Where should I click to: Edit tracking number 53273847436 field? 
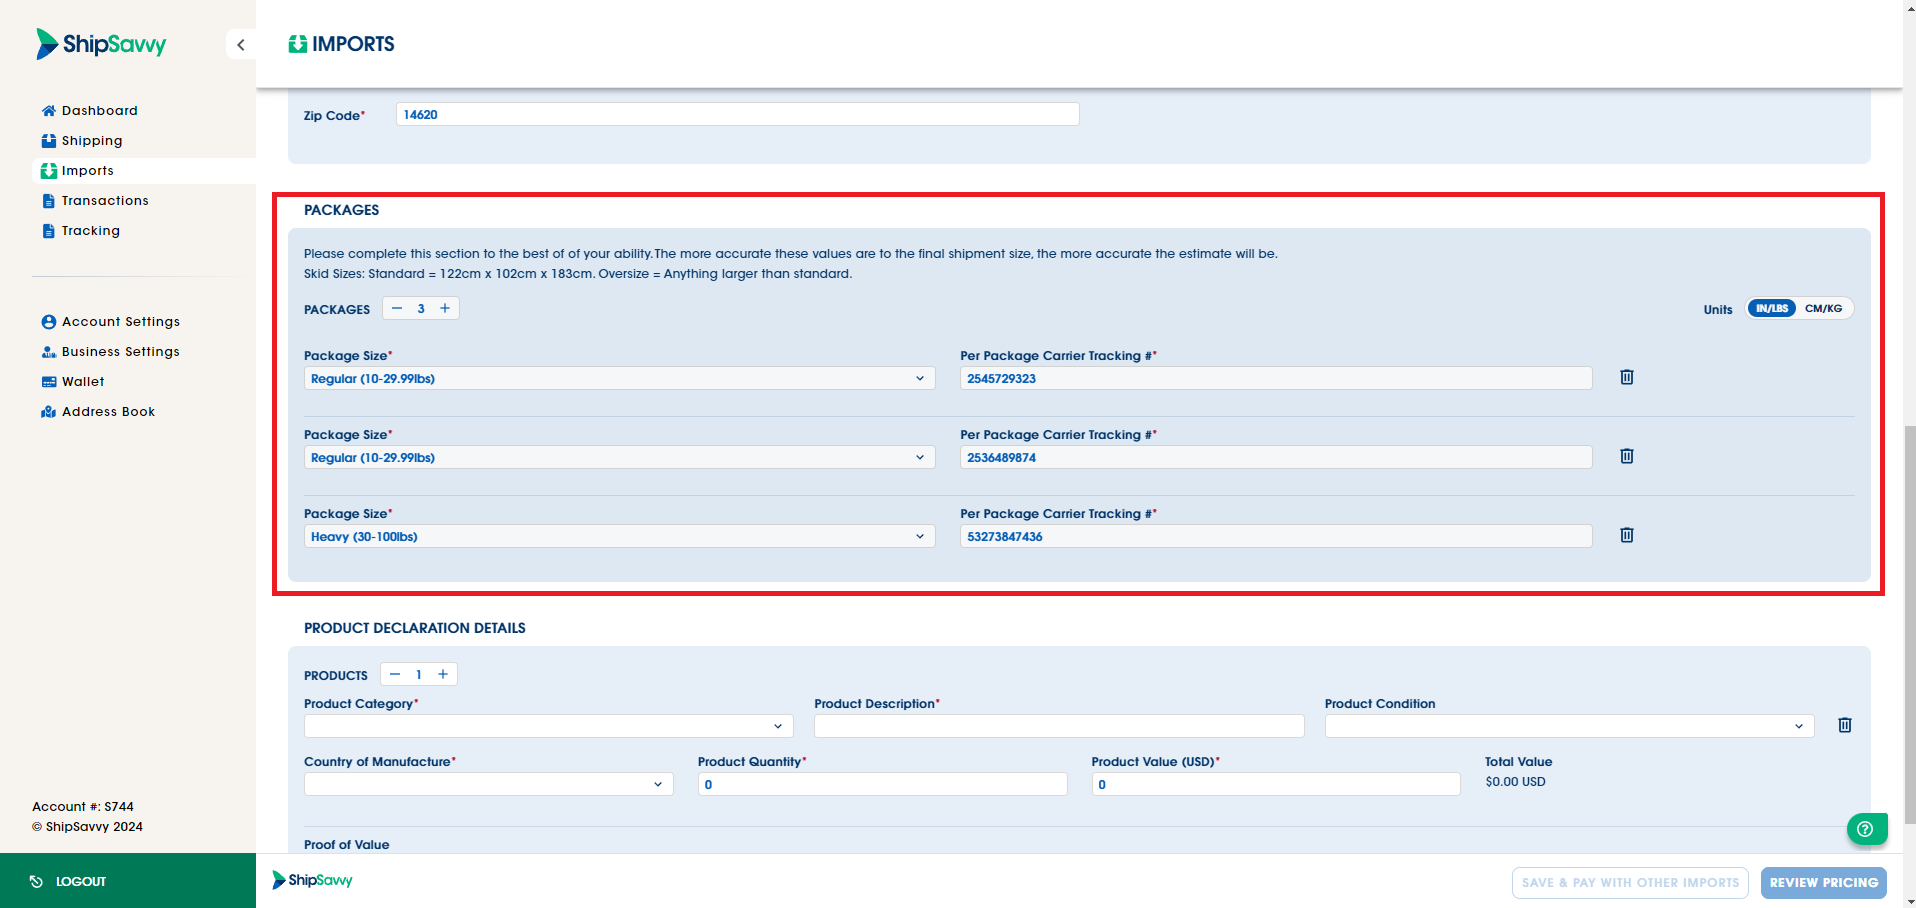(1276, 536)
